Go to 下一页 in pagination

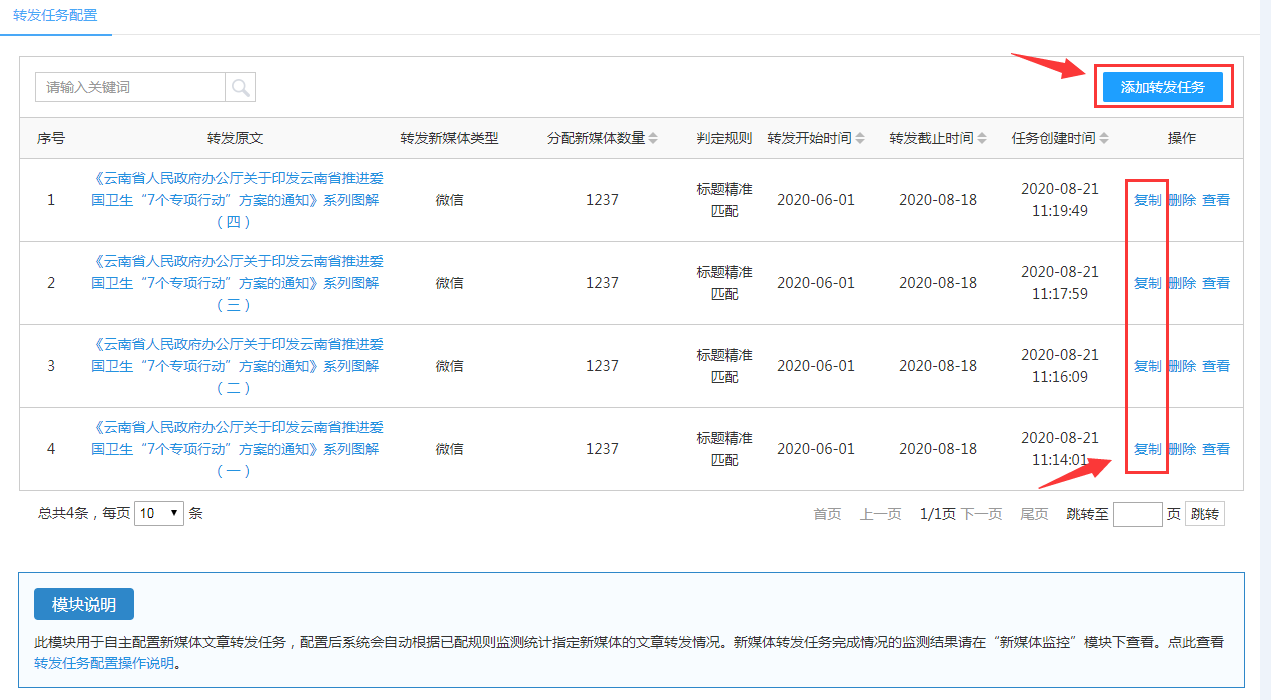[x=981, y=514]
